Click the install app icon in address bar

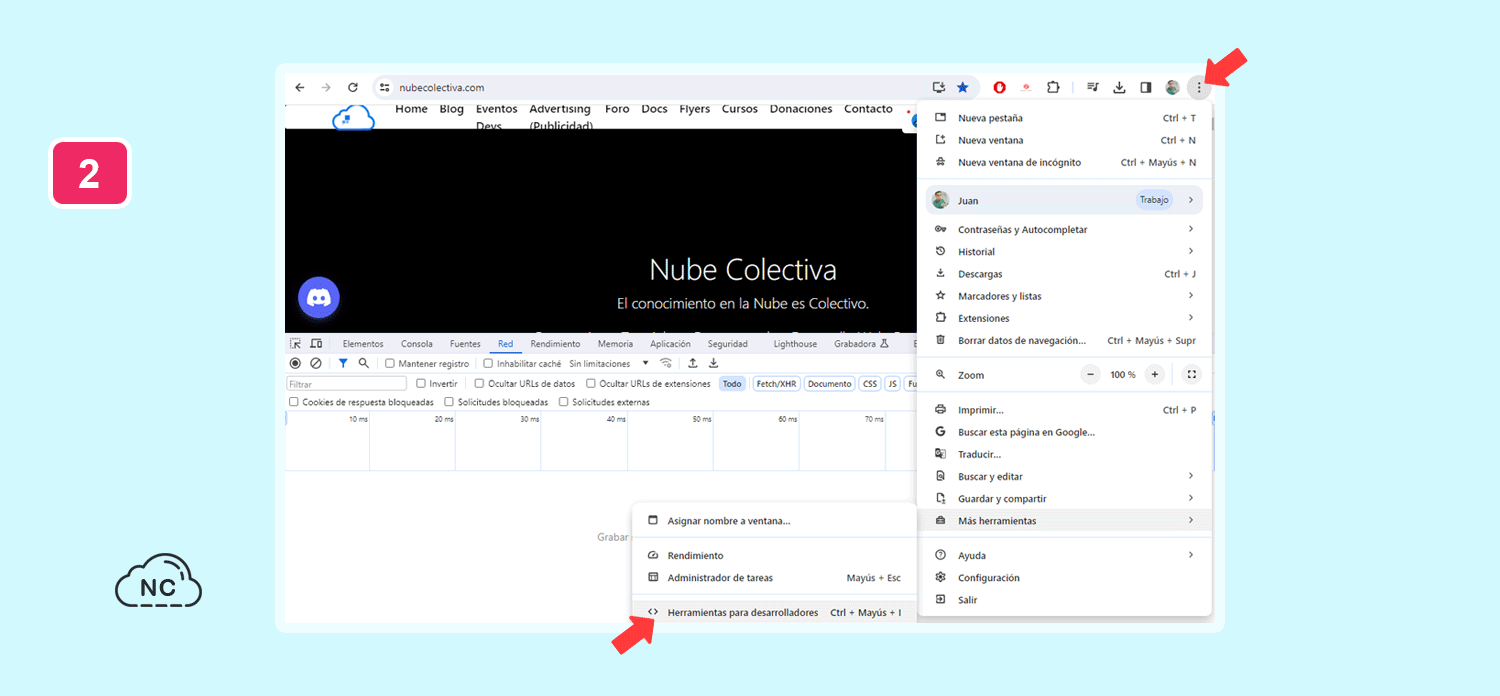939,88
